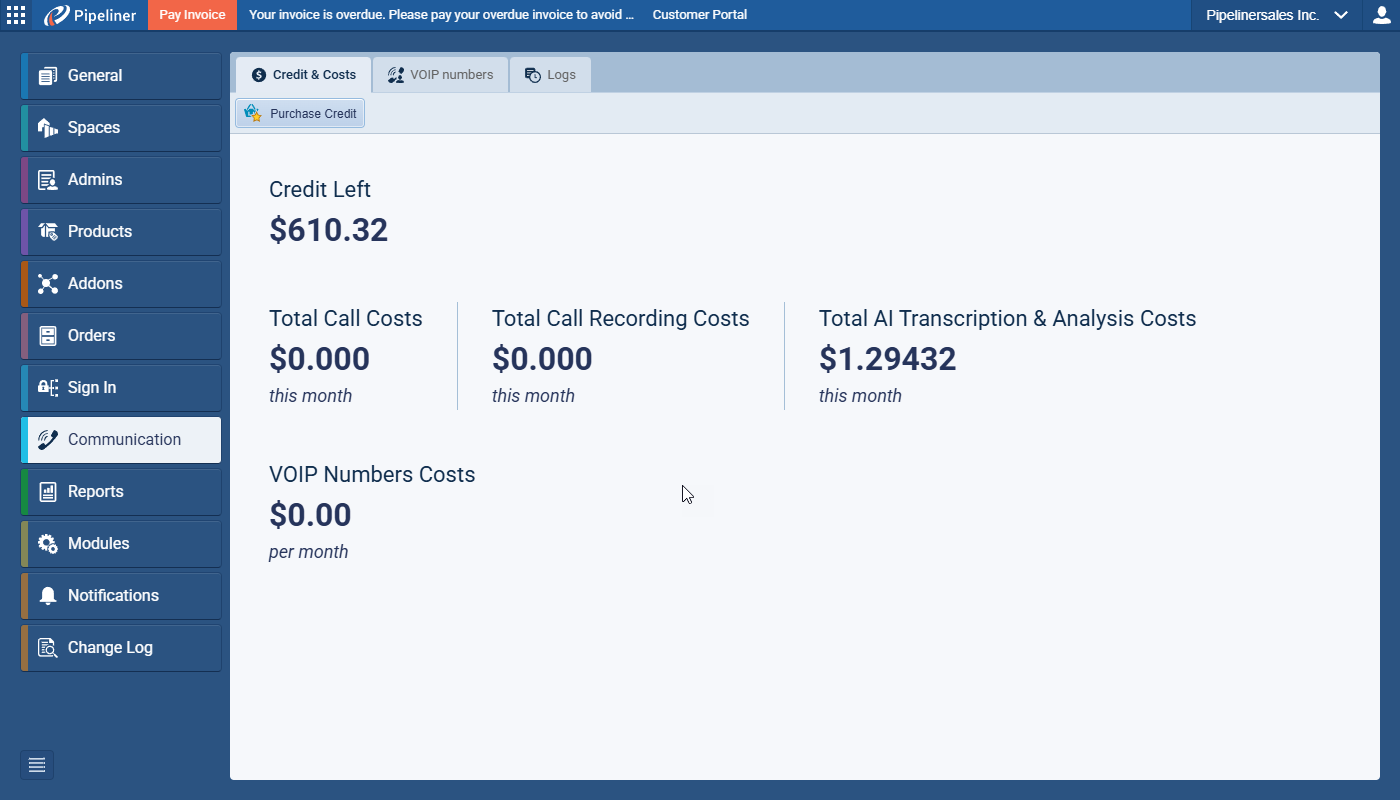Click the Pay Invoice button
This screenshot has width=1400, height=800.
[192, 15]
